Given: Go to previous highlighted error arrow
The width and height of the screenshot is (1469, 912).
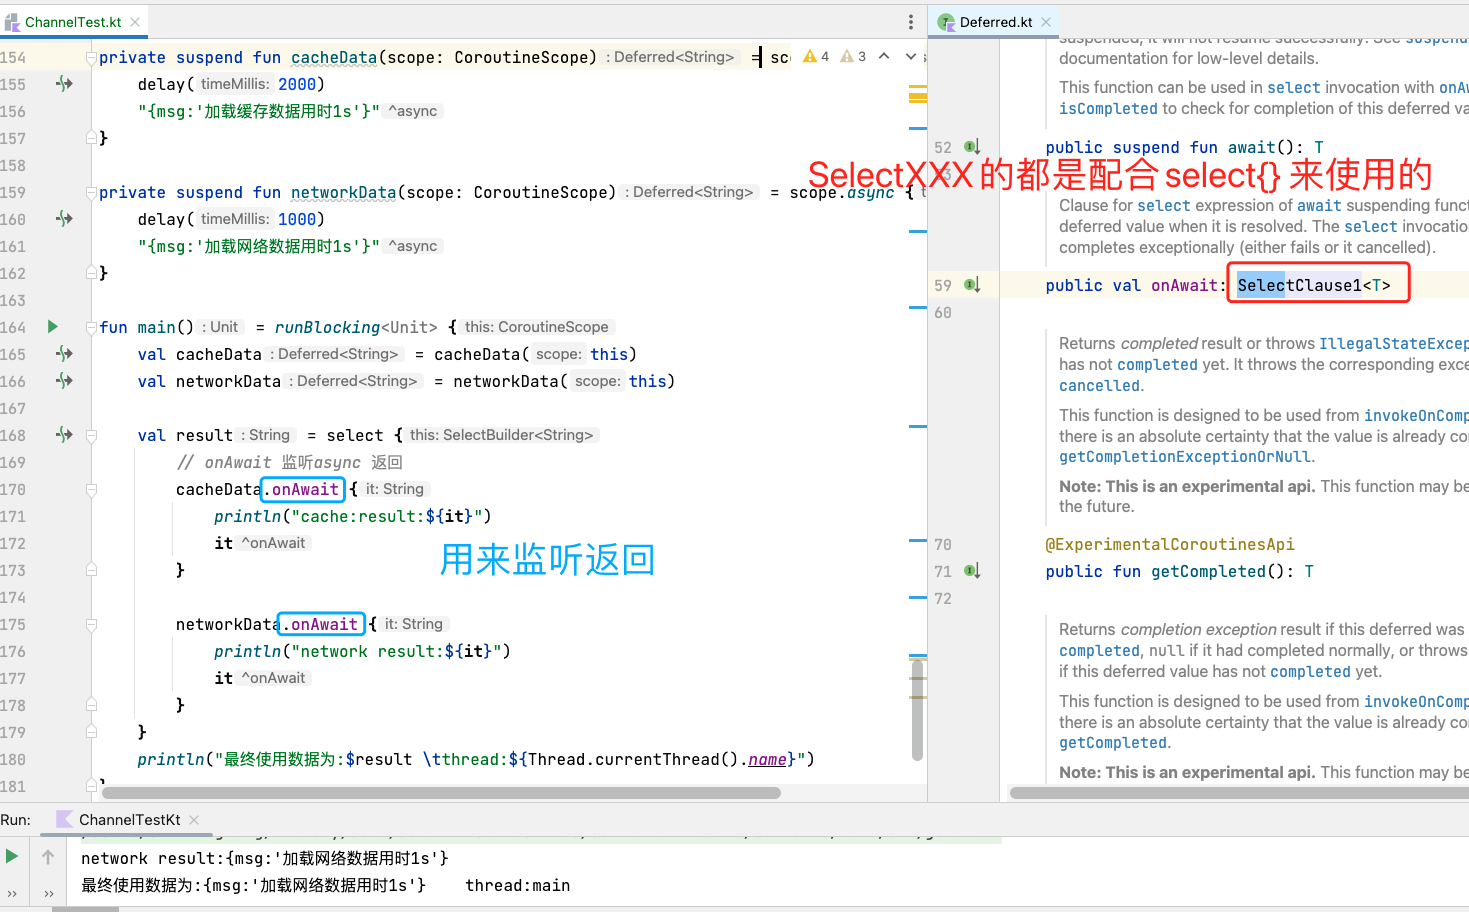Looking at the screenshot, I should coord(884,56).
